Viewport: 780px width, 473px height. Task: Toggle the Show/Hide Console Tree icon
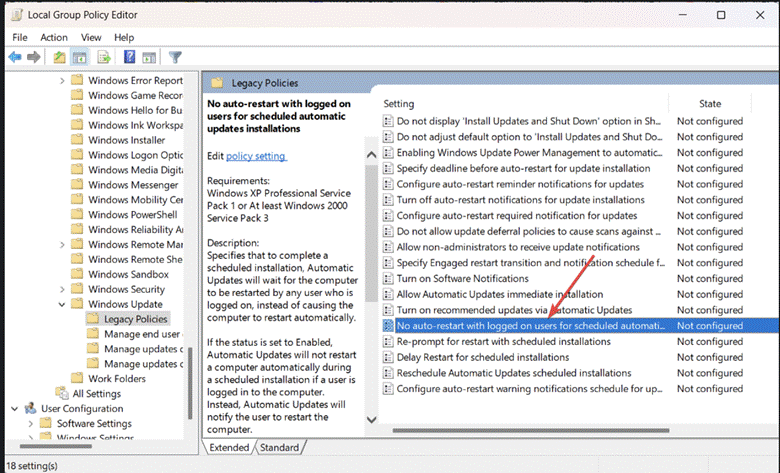tap(80, 57)
